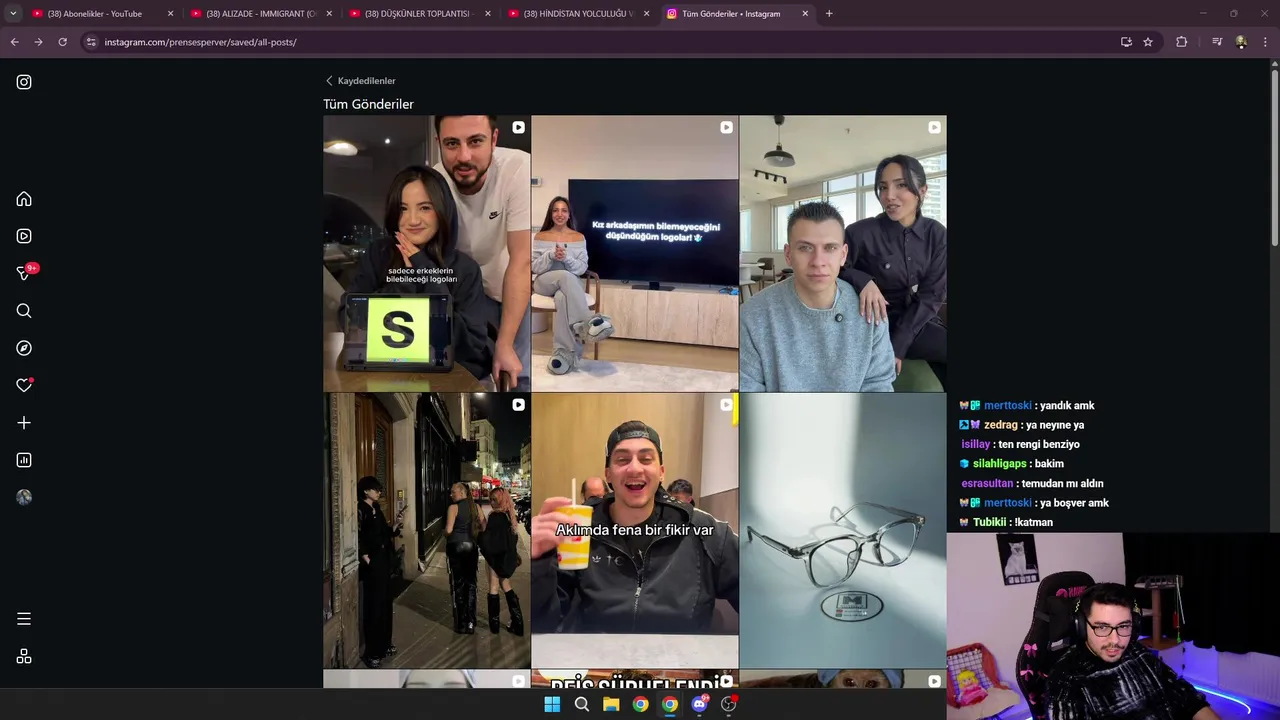Open File Explorer from taskbar
The height and width of the screenshot is (720, 1280).
coord(611,704)
